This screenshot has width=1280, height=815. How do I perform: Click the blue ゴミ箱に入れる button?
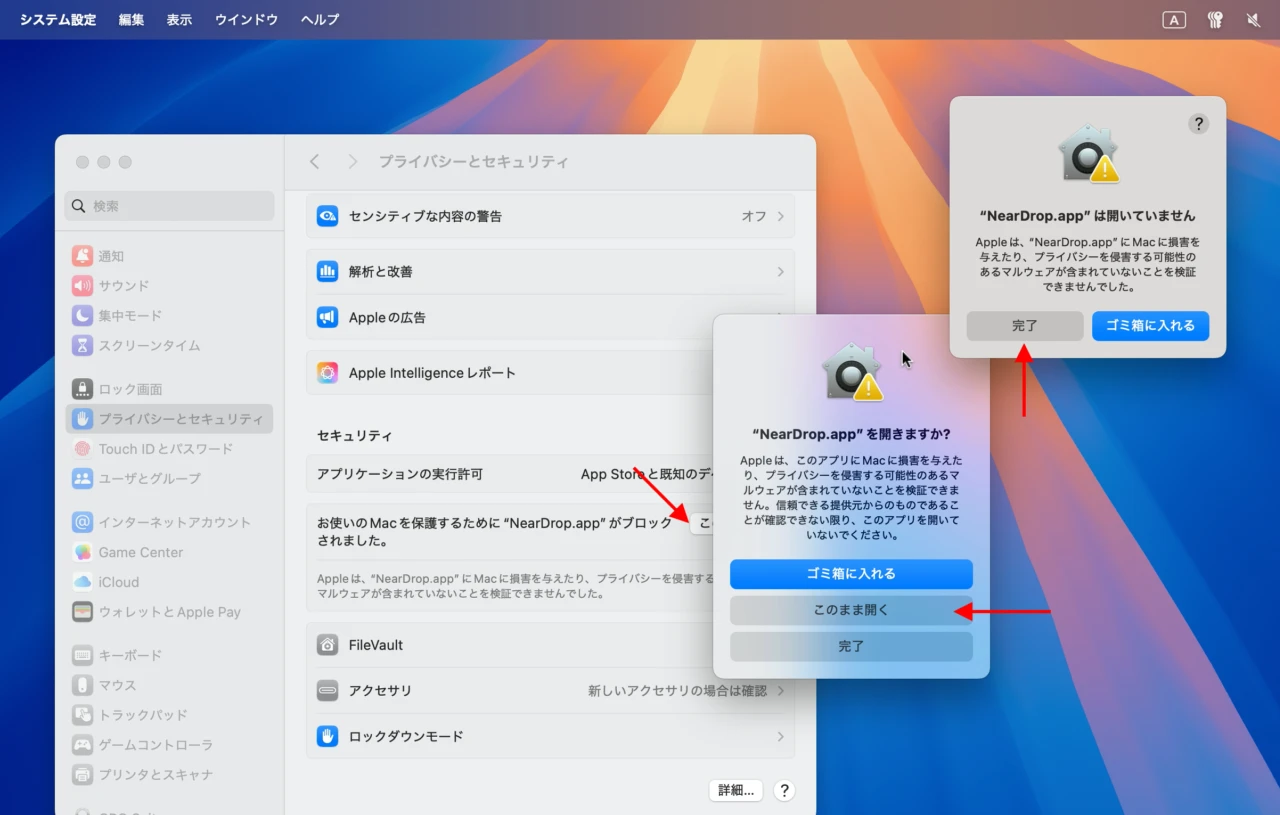851,574
